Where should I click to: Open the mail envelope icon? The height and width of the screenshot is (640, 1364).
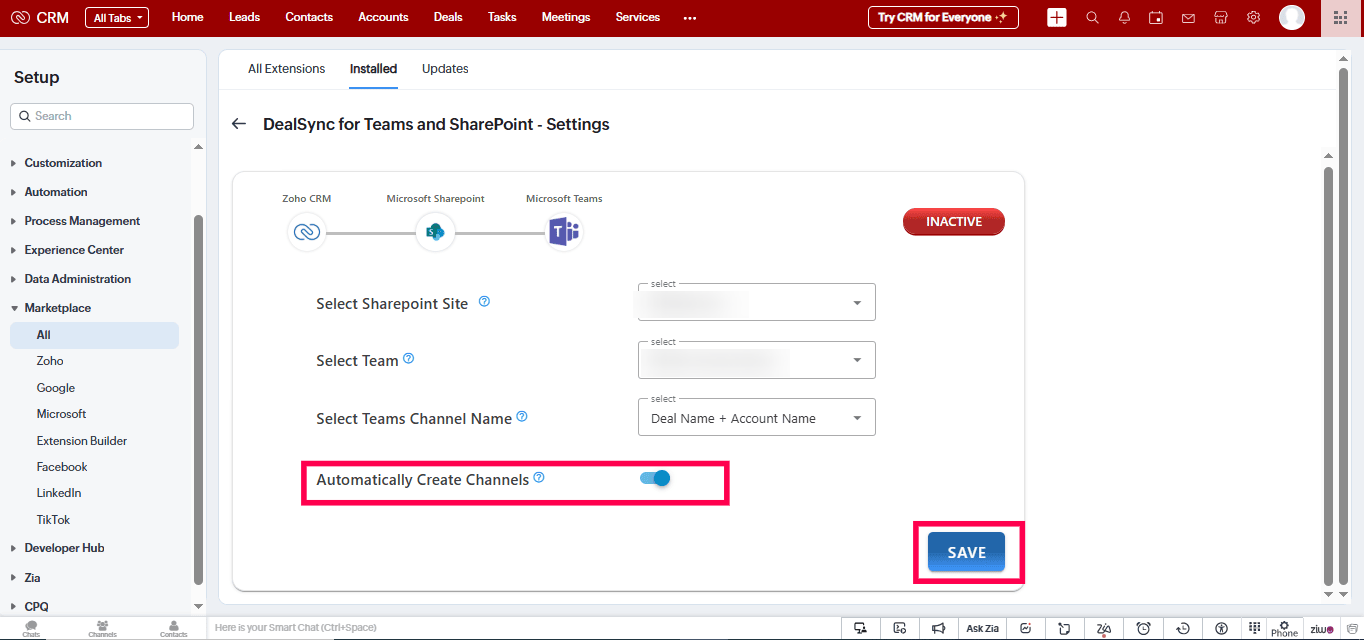pyautogui.click(x=1188, y=17)
